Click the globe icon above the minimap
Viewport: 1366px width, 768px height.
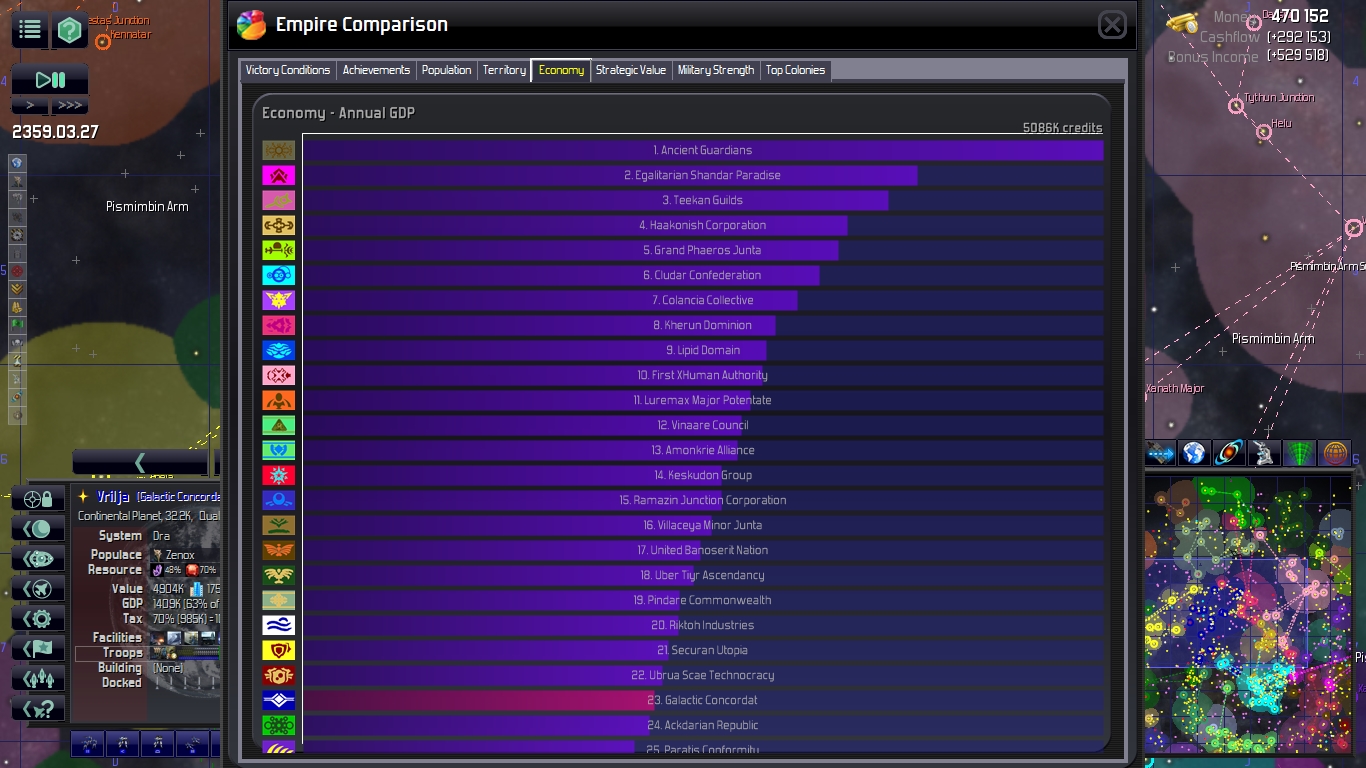click(x=1194, y=453)
